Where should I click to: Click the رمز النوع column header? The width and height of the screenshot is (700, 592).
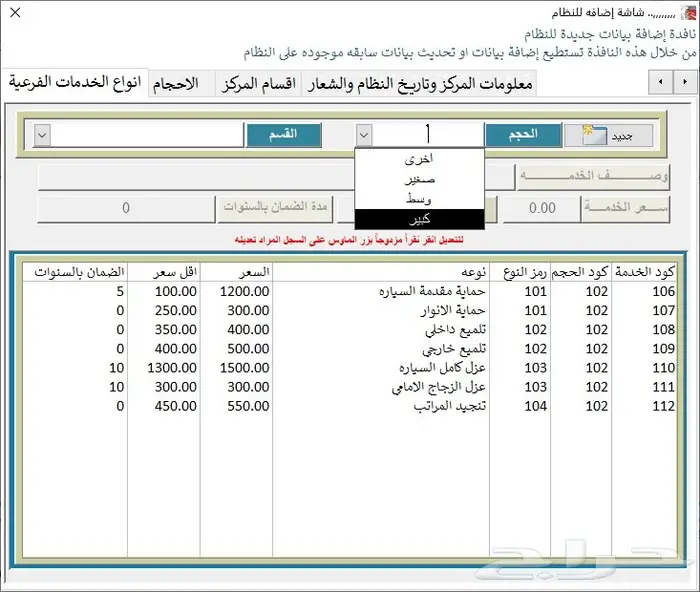tap(520, 272)
